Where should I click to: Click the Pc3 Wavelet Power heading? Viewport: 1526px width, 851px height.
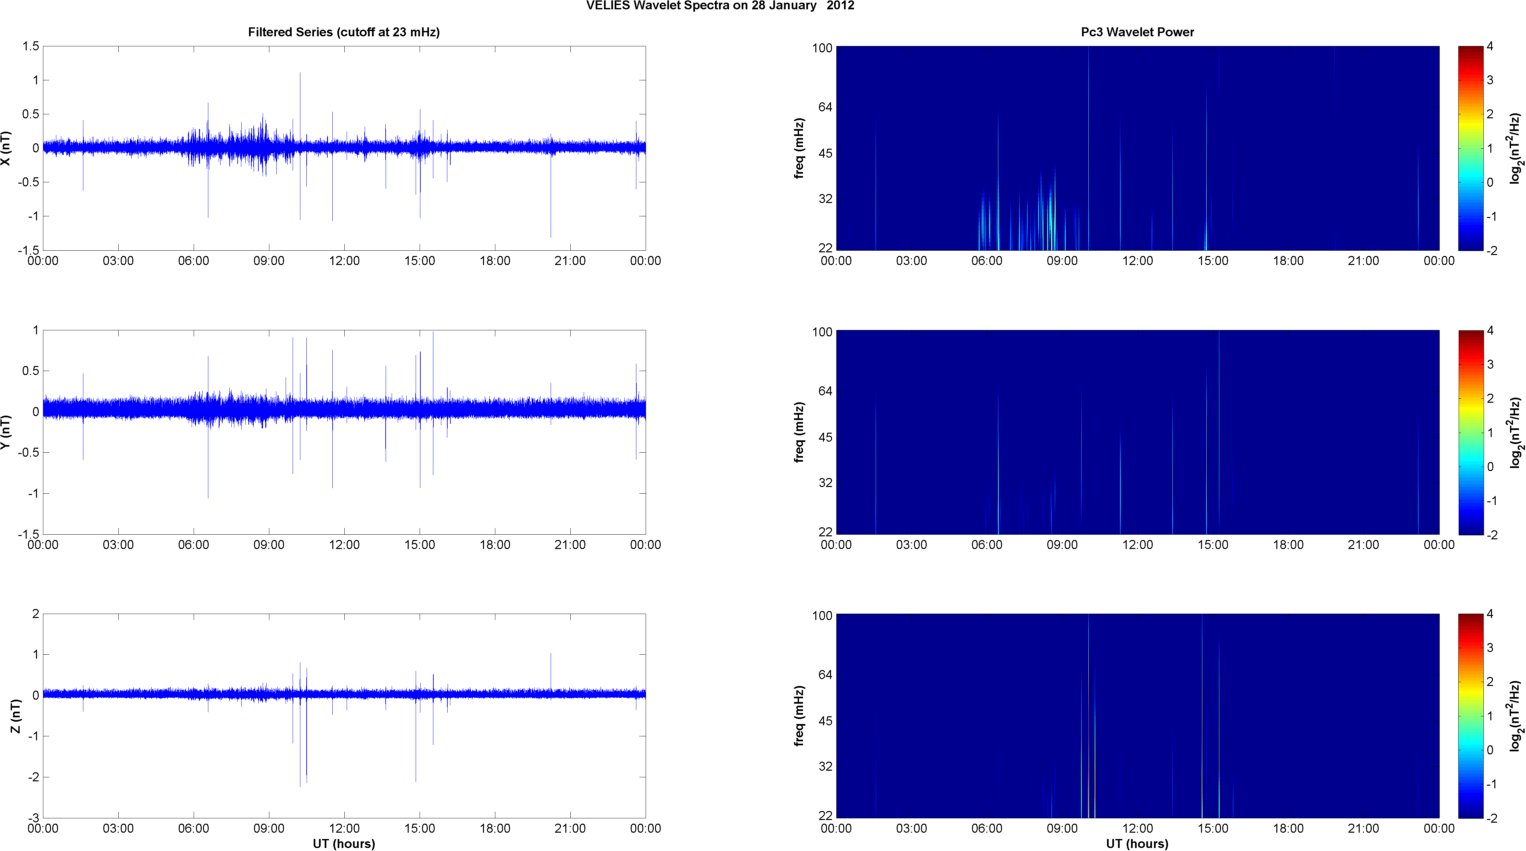(x=1137, y=32)
